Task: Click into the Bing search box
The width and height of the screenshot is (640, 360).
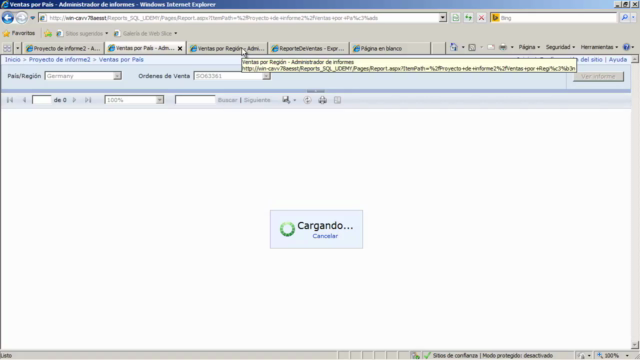Action: (x=558, y=18)
